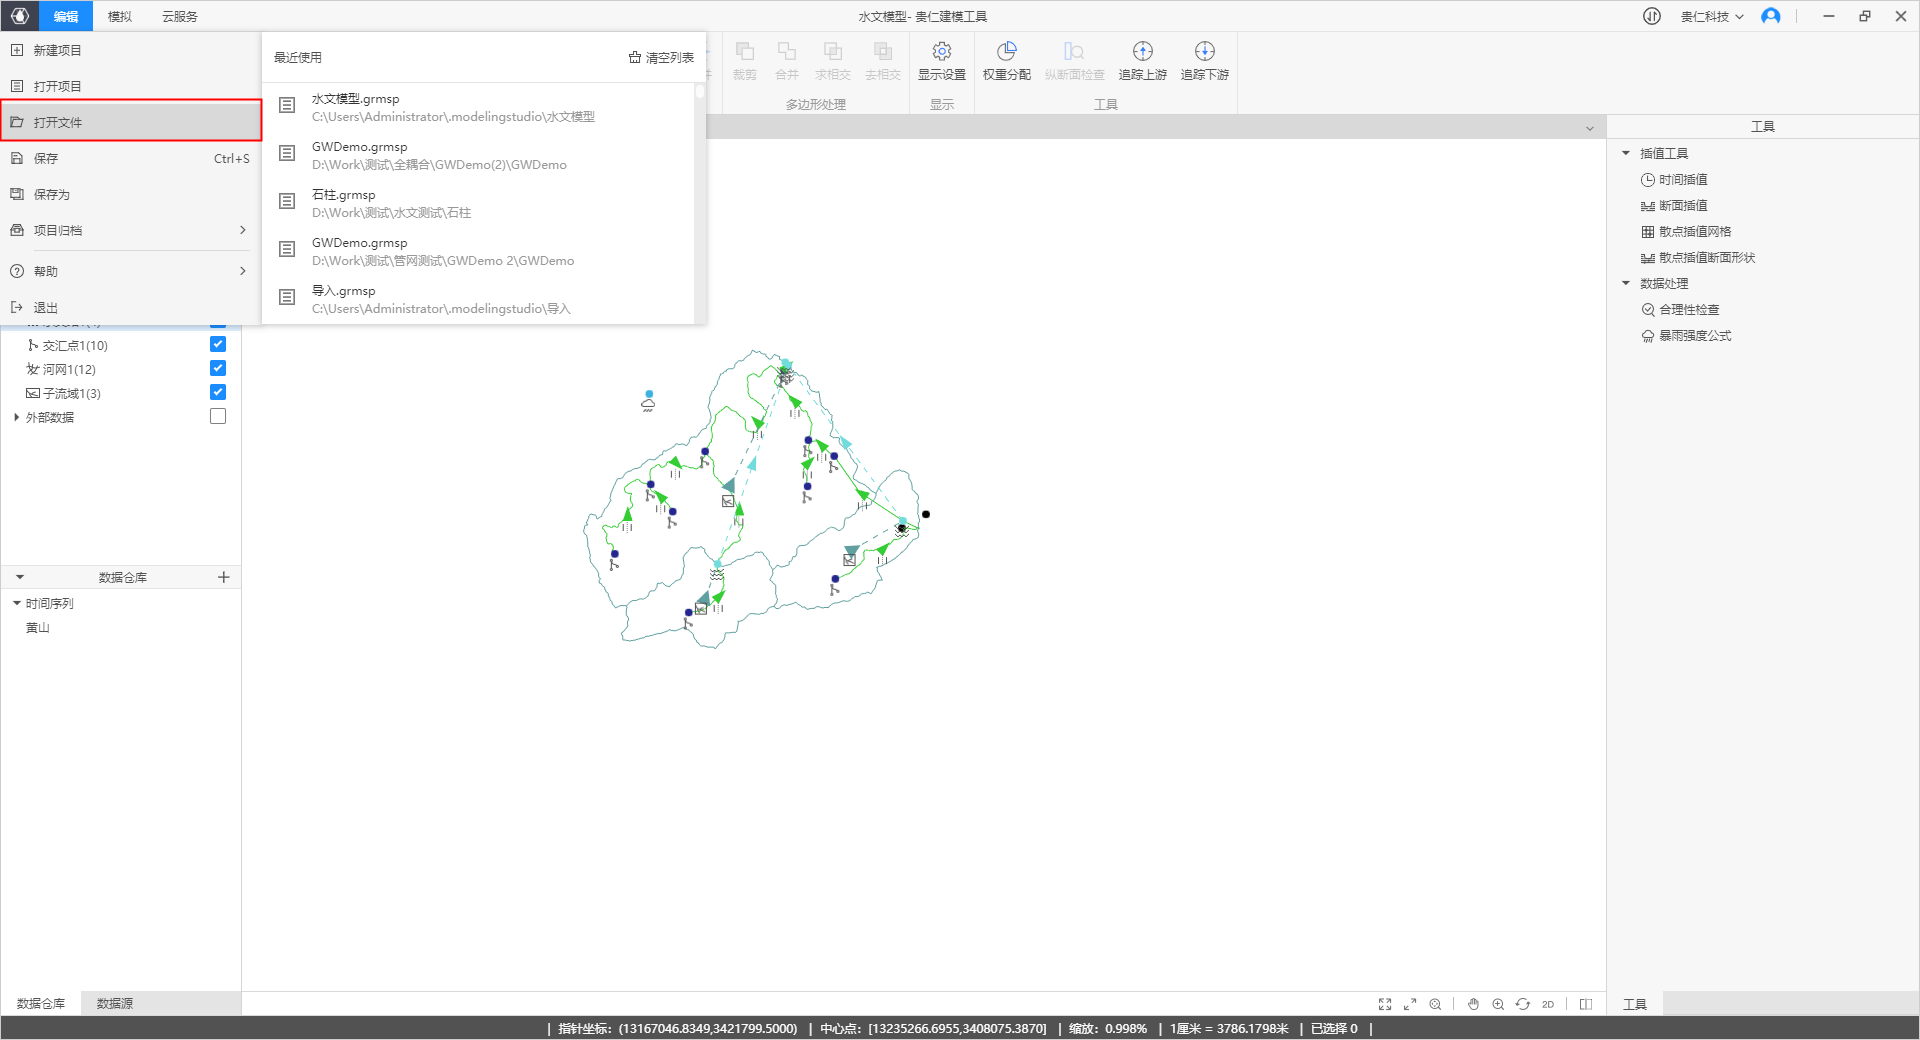Click the split view icon in bottom bar
This screenshot has width=1920, height=1040.
[x=1586, y=1004]
